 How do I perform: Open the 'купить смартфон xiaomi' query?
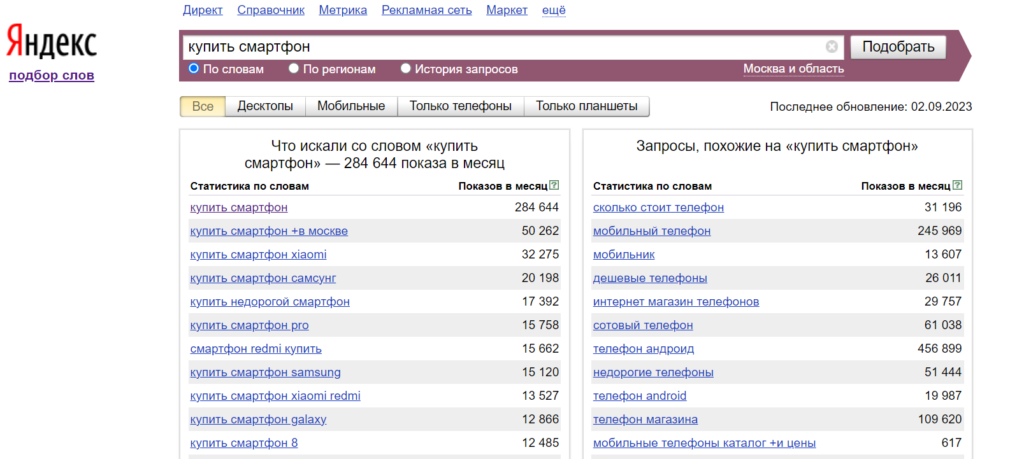[x=258, y=255]
